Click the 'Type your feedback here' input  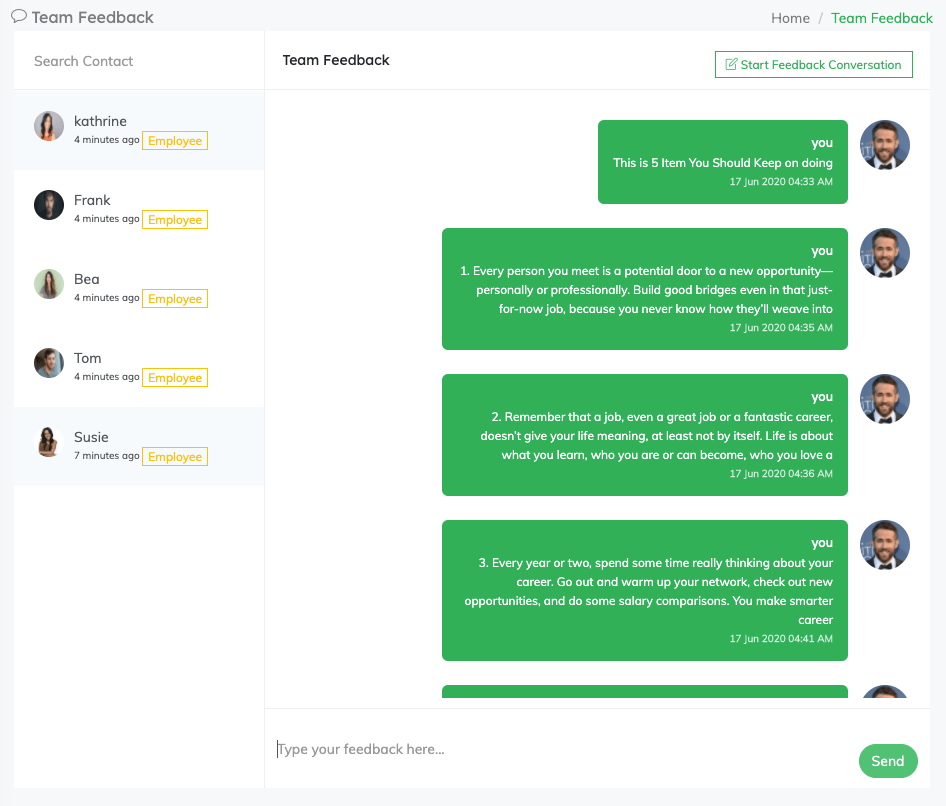560,749
